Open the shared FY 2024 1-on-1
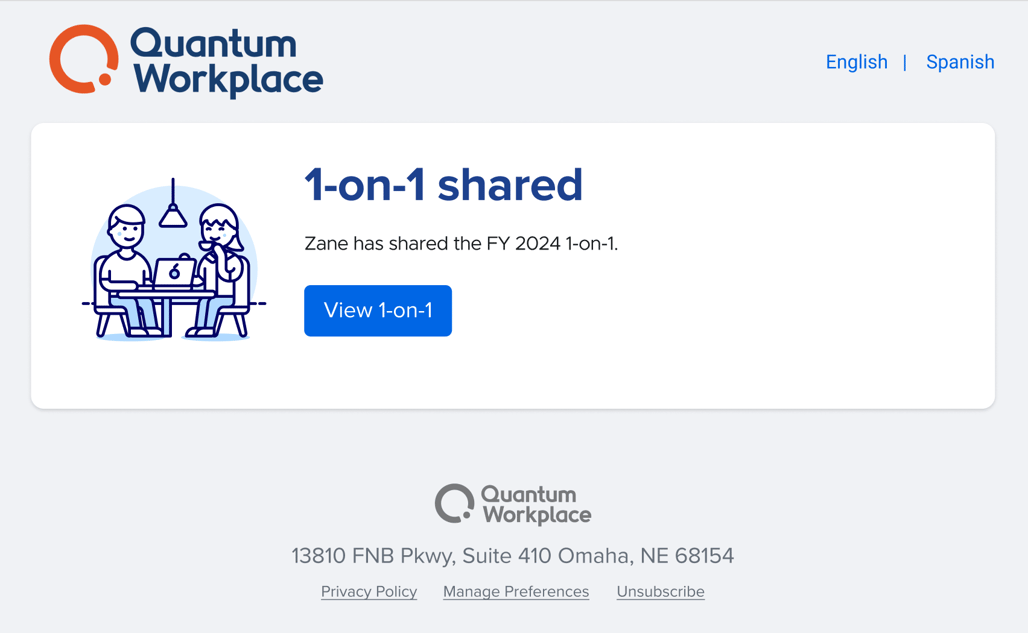 (377, 310)
